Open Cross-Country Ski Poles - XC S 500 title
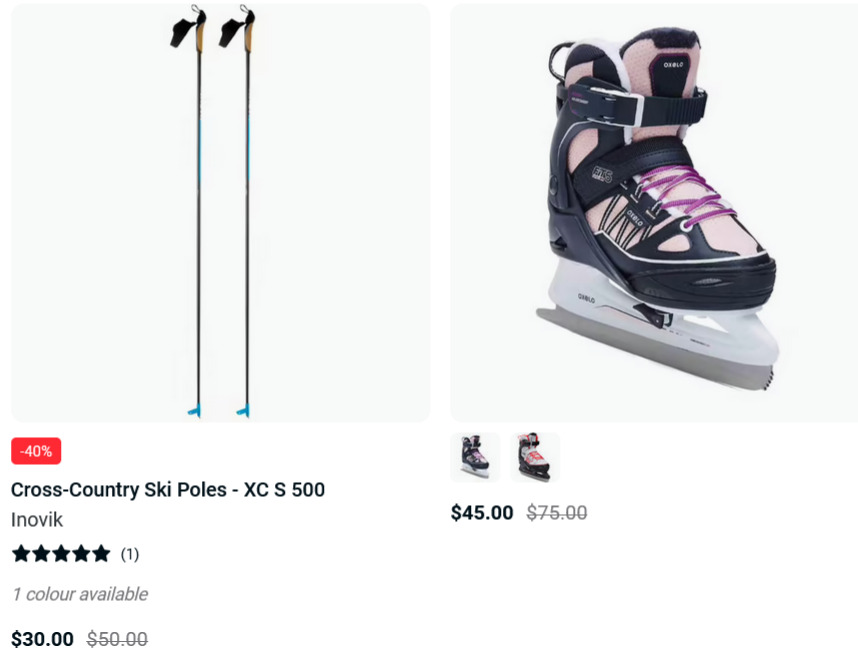858x667 pixels. click(x=168, y=489)
